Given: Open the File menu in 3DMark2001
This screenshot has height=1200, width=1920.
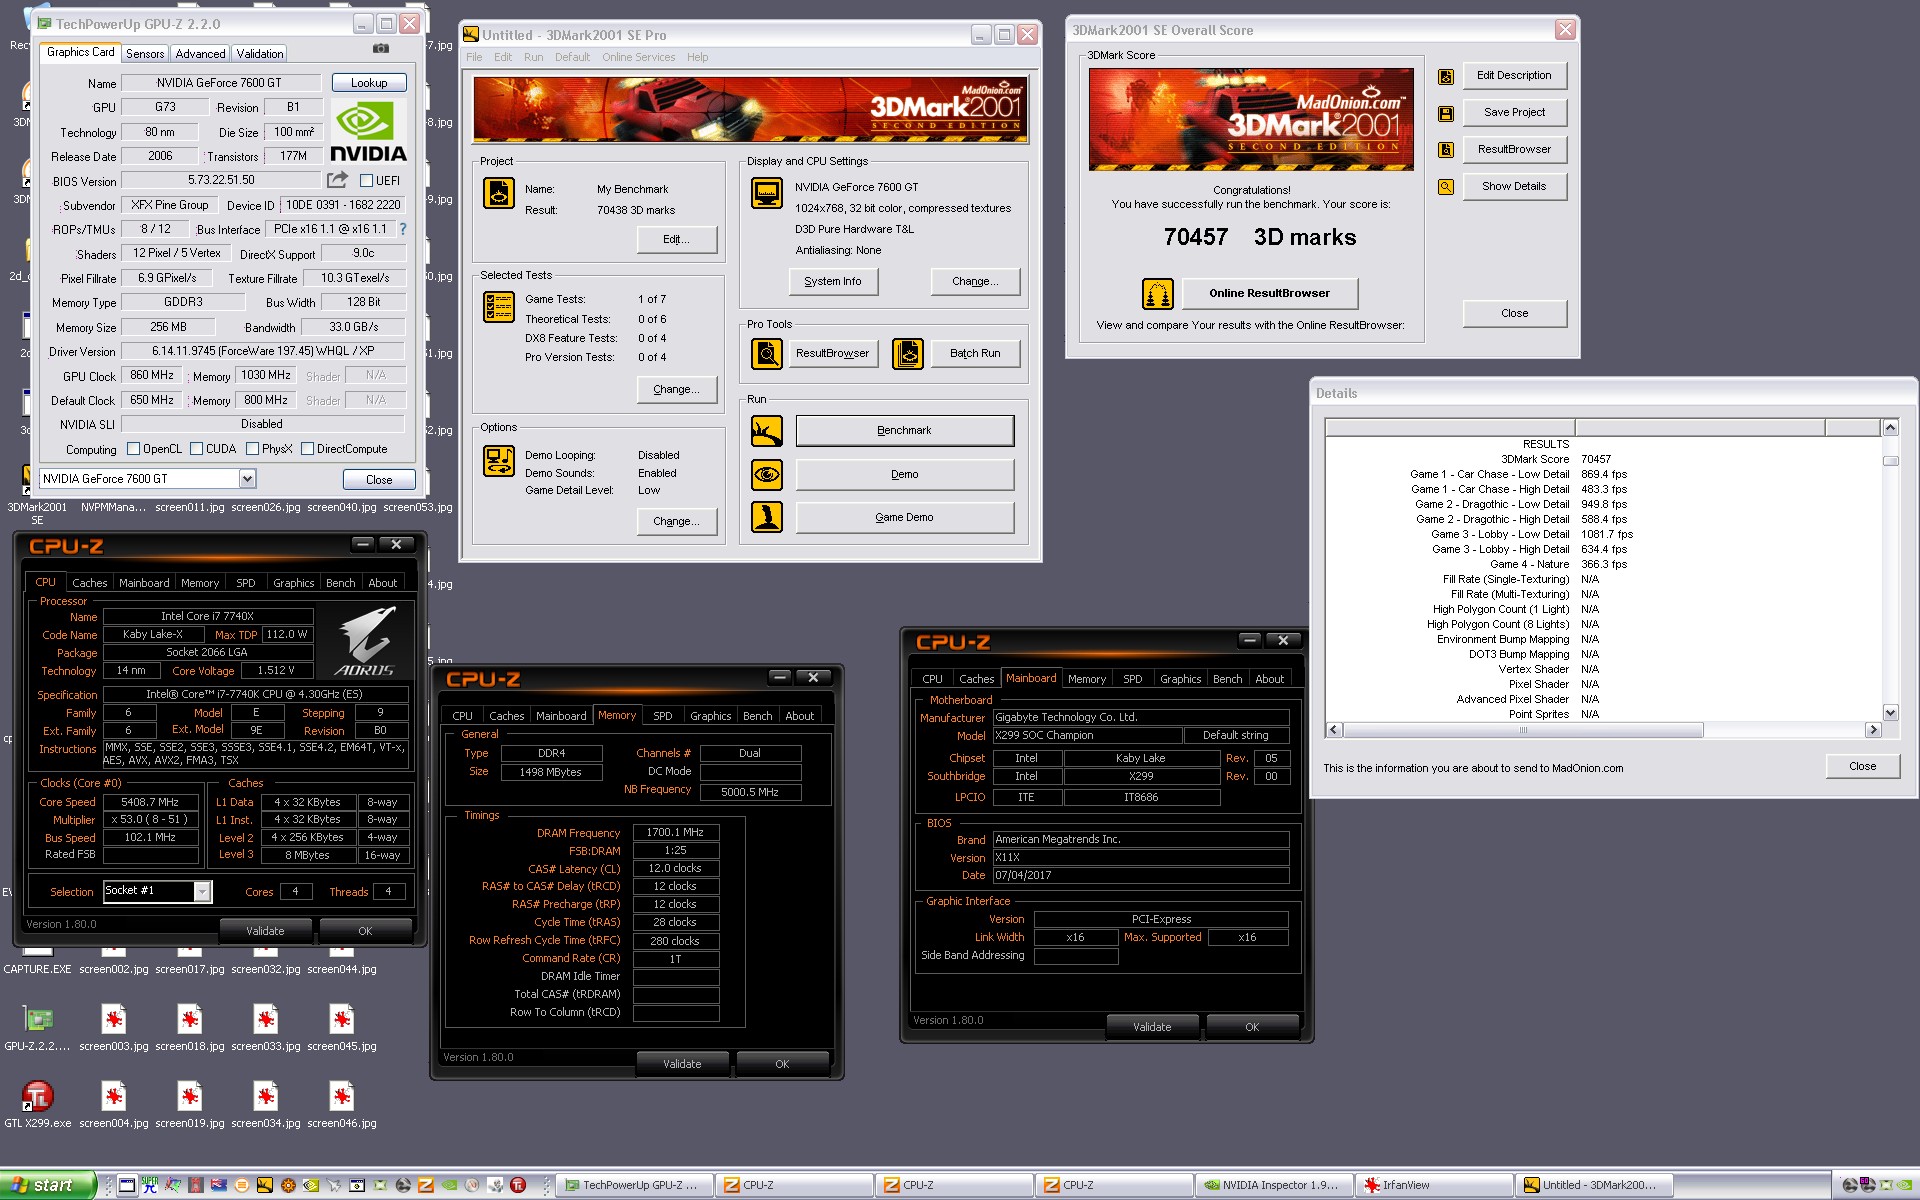Looking at the screenshot, I should point(474,57).
